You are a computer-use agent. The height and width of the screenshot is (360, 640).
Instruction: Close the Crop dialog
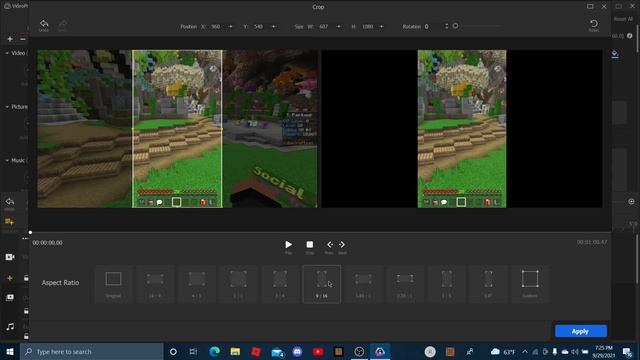tap(604, 7)
